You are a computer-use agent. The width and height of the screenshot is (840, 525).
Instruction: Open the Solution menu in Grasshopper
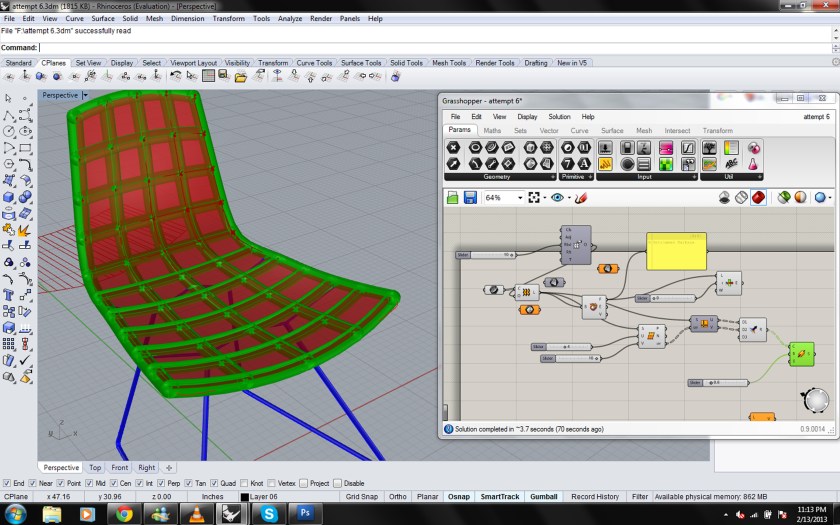pos(559,117)
